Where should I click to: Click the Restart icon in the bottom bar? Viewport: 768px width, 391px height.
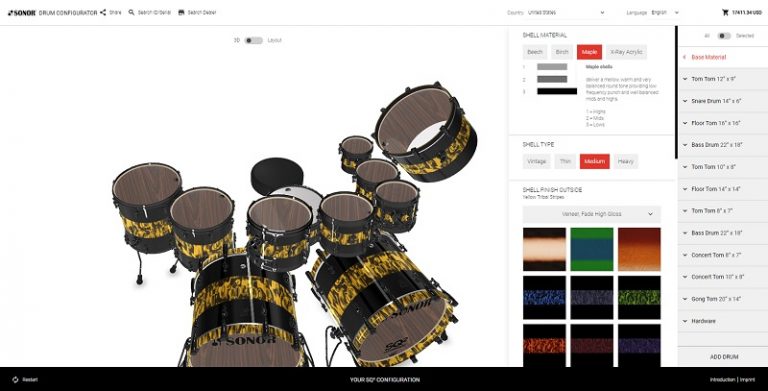15,380
